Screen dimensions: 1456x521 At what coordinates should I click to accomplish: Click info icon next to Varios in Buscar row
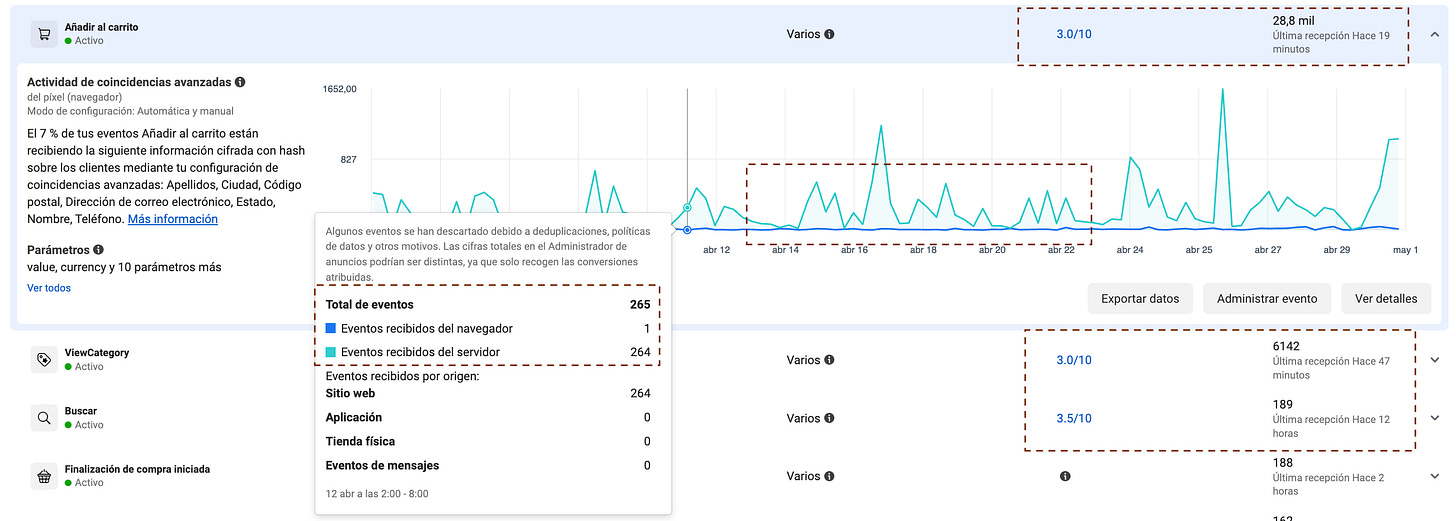(829, 418)
